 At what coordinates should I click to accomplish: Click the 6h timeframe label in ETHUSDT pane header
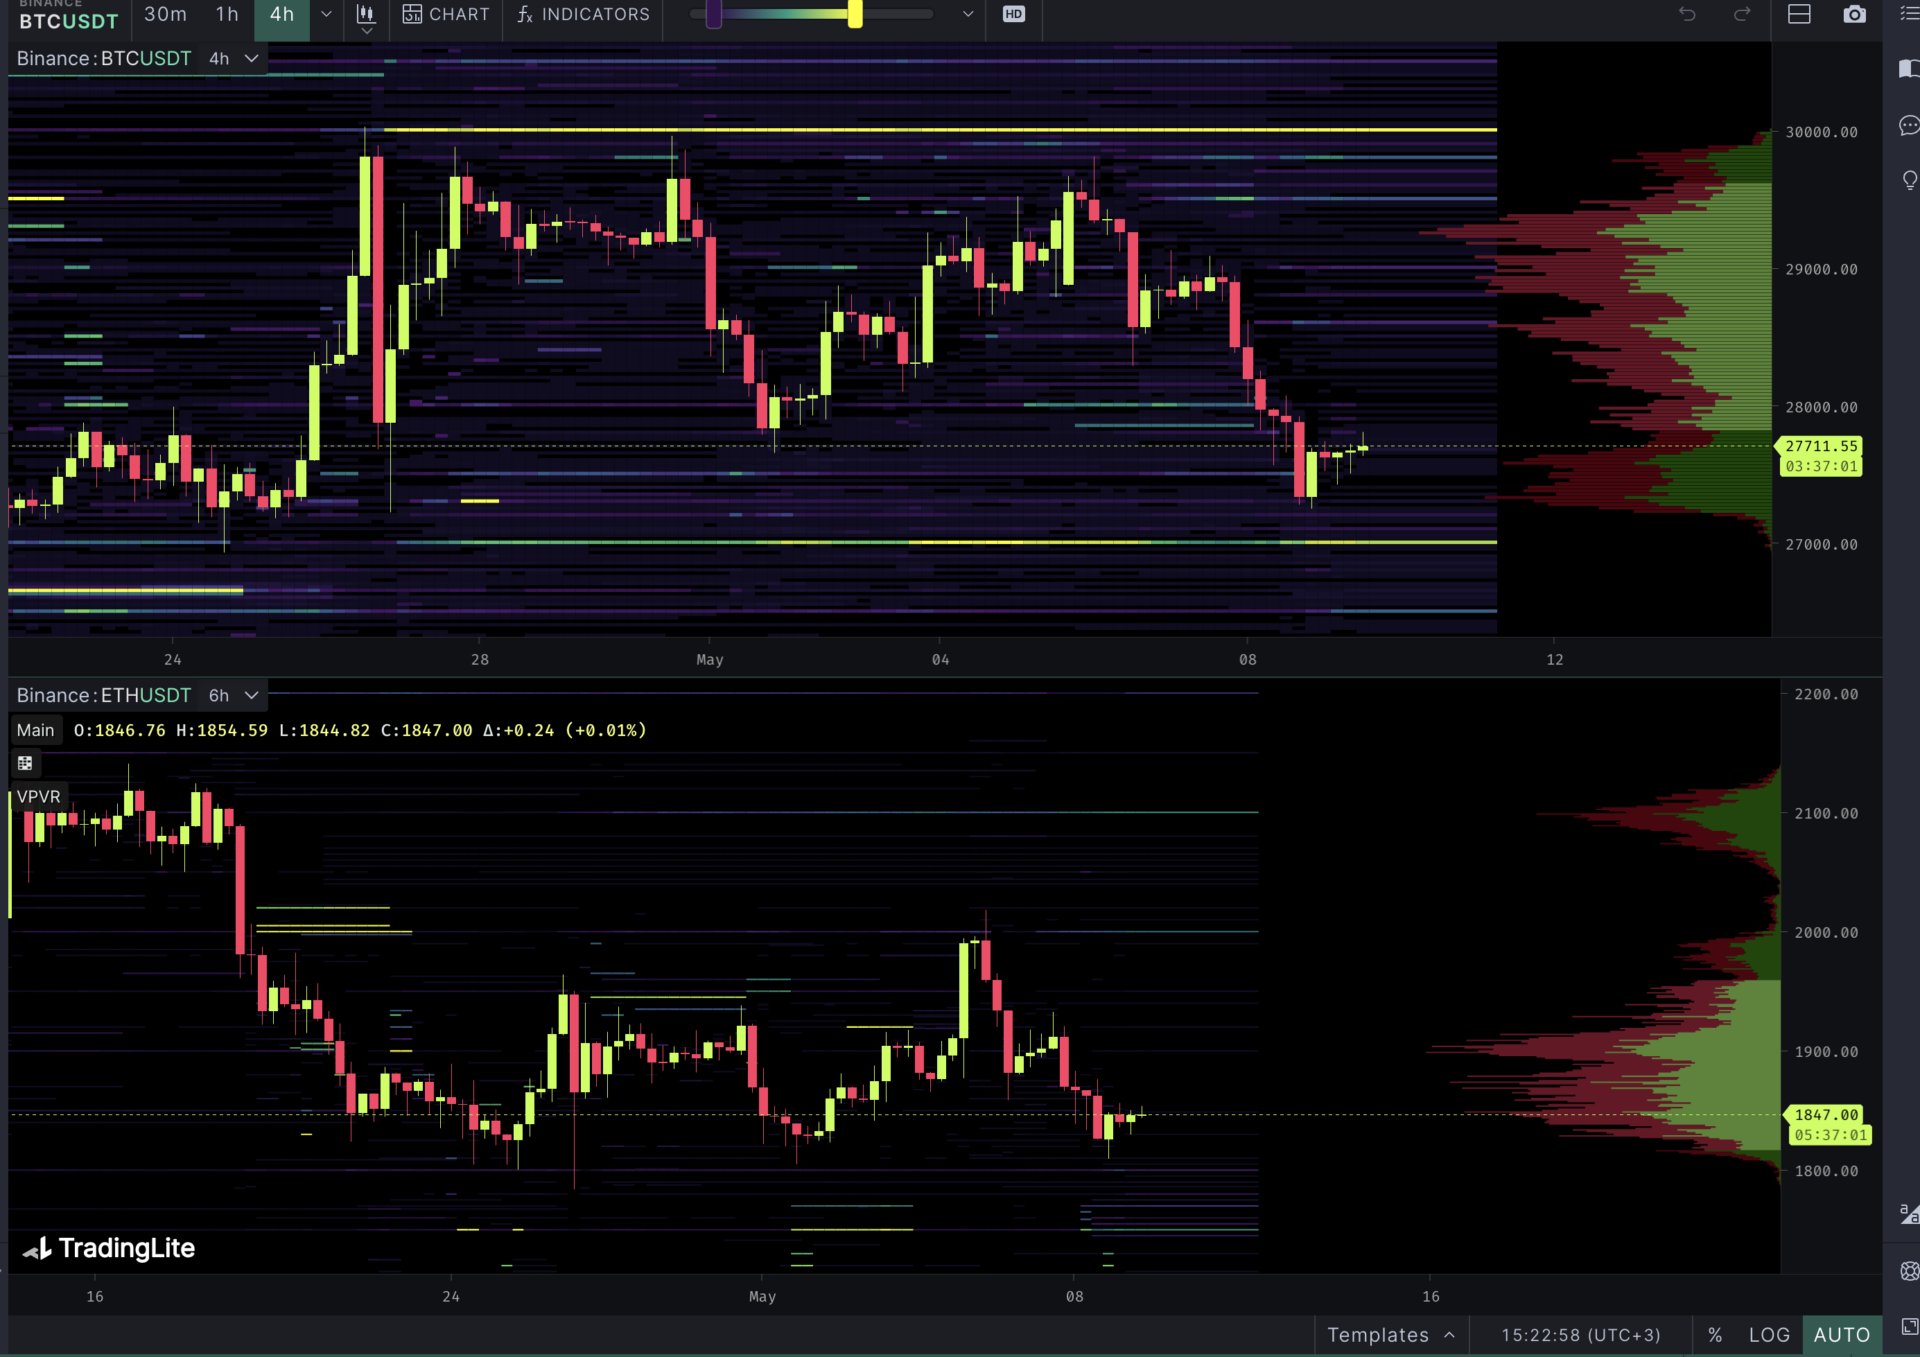[219, 695]
